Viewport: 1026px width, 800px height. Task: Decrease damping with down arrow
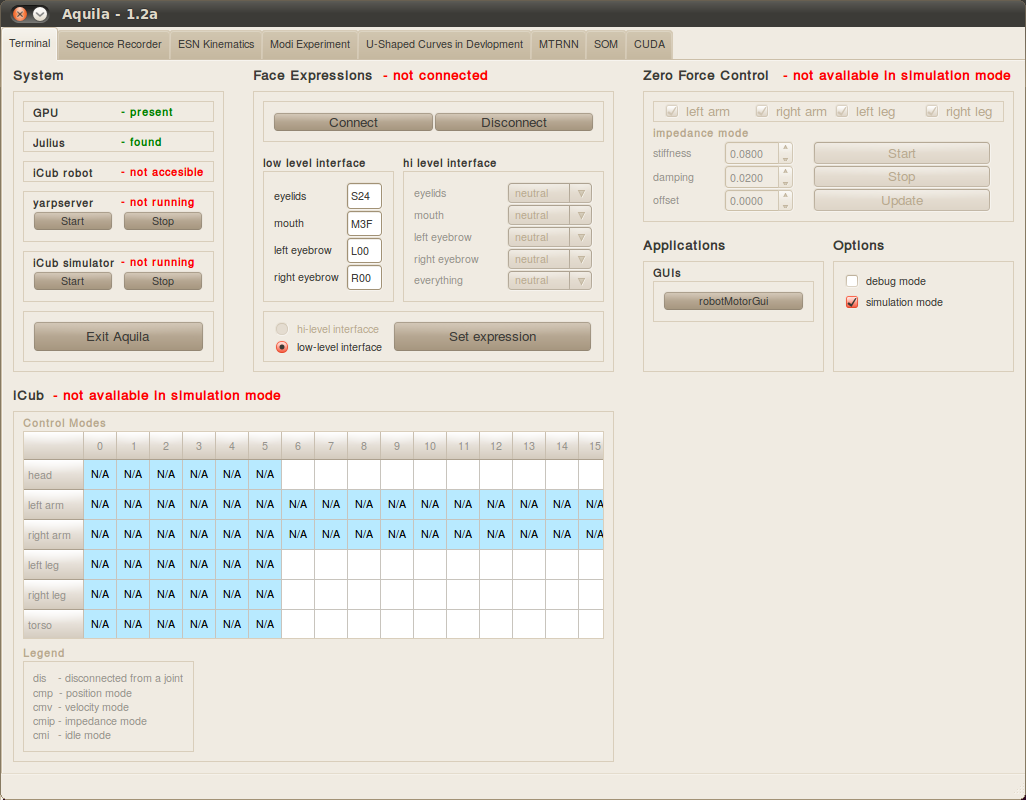786,183
